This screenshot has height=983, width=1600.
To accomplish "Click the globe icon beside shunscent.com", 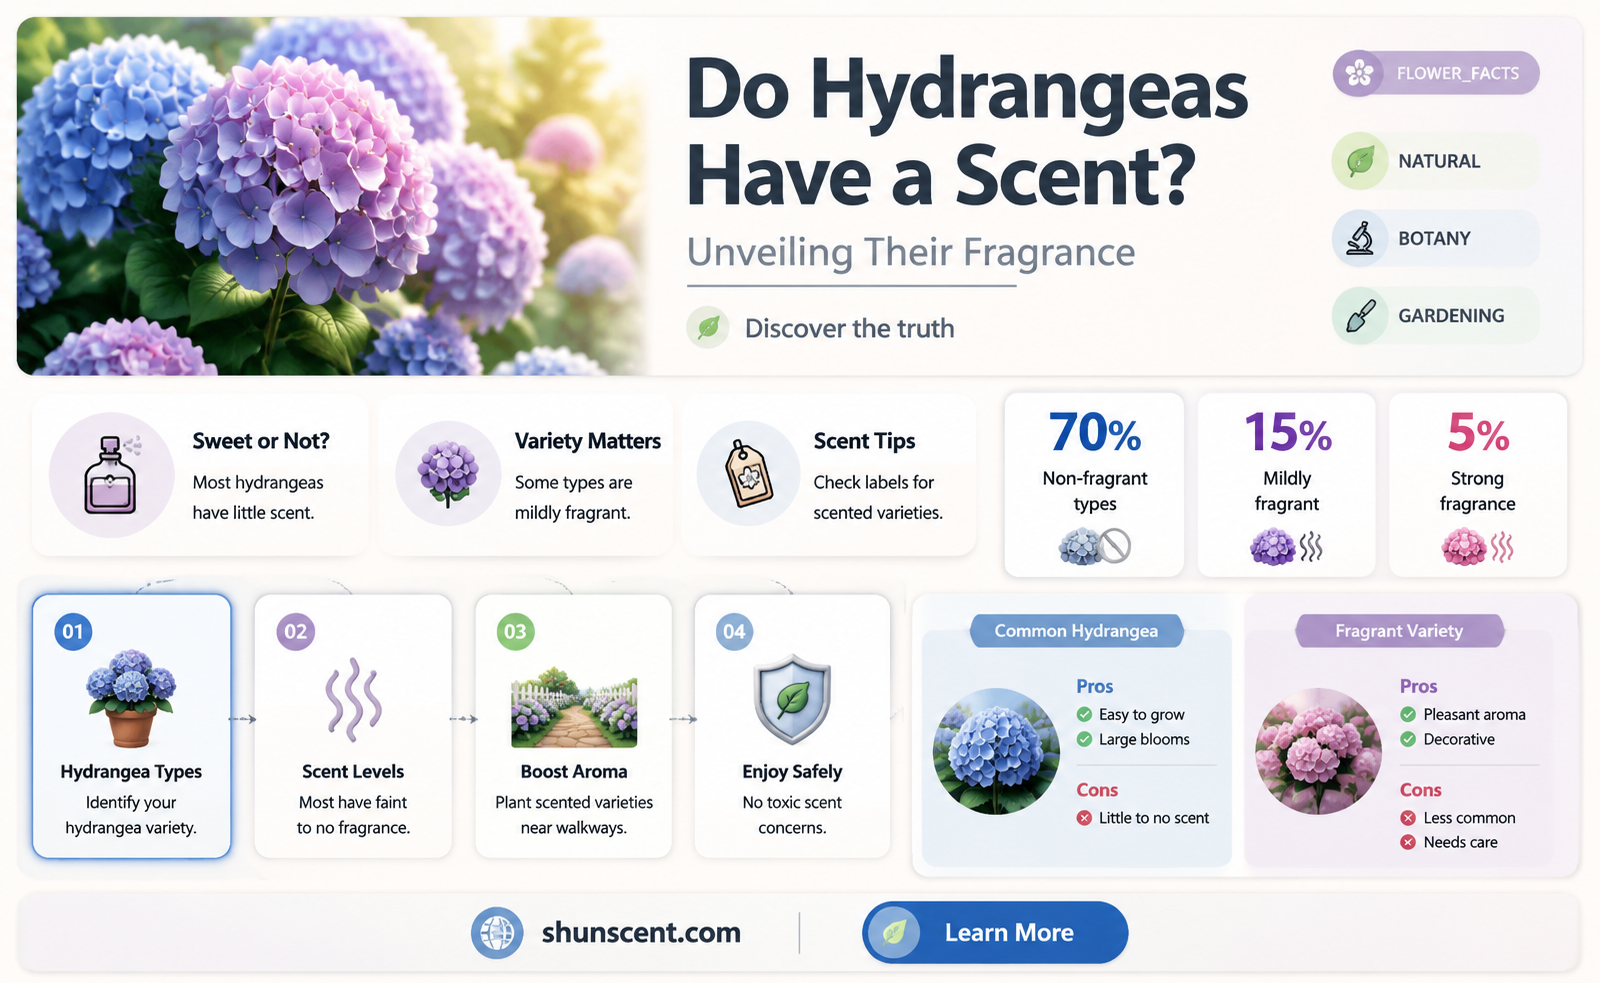I will 497,933.
